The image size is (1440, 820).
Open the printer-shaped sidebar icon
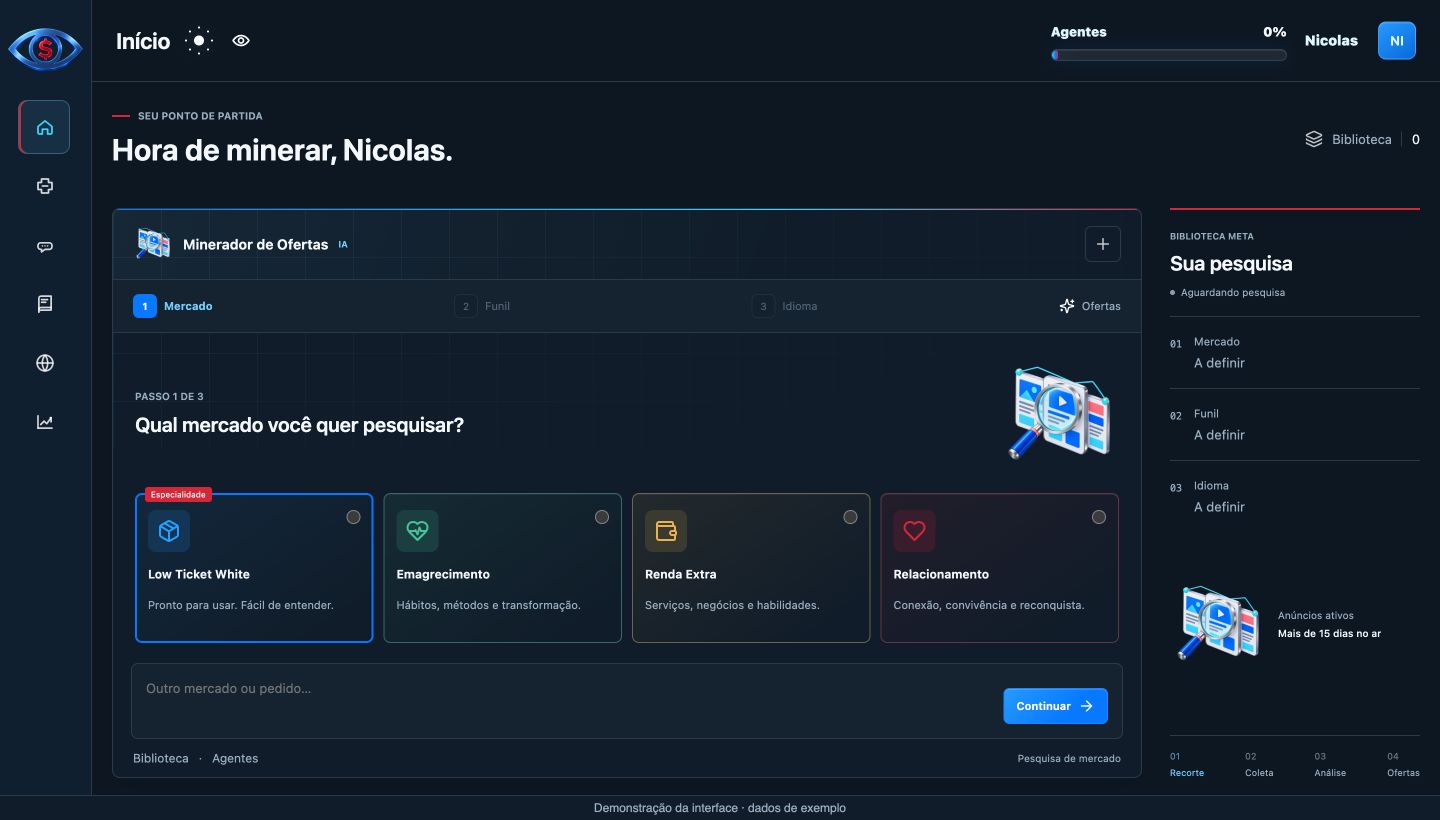(x=45, y=186)
